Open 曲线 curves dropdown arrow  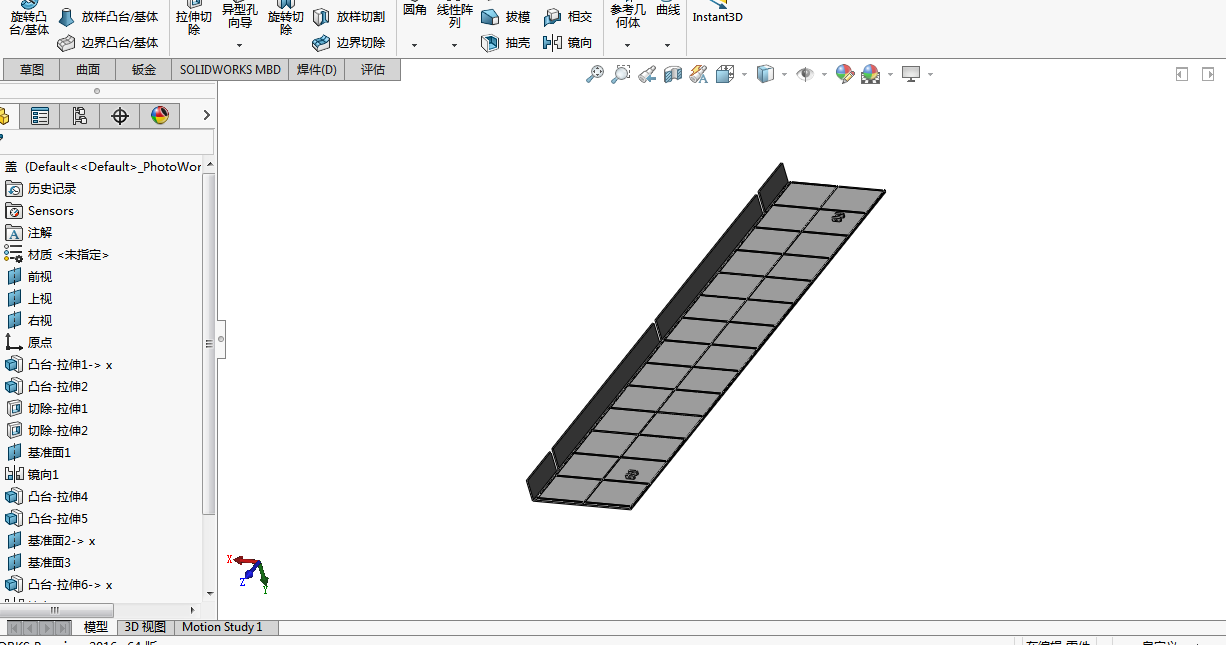click(x=668, y=45)
